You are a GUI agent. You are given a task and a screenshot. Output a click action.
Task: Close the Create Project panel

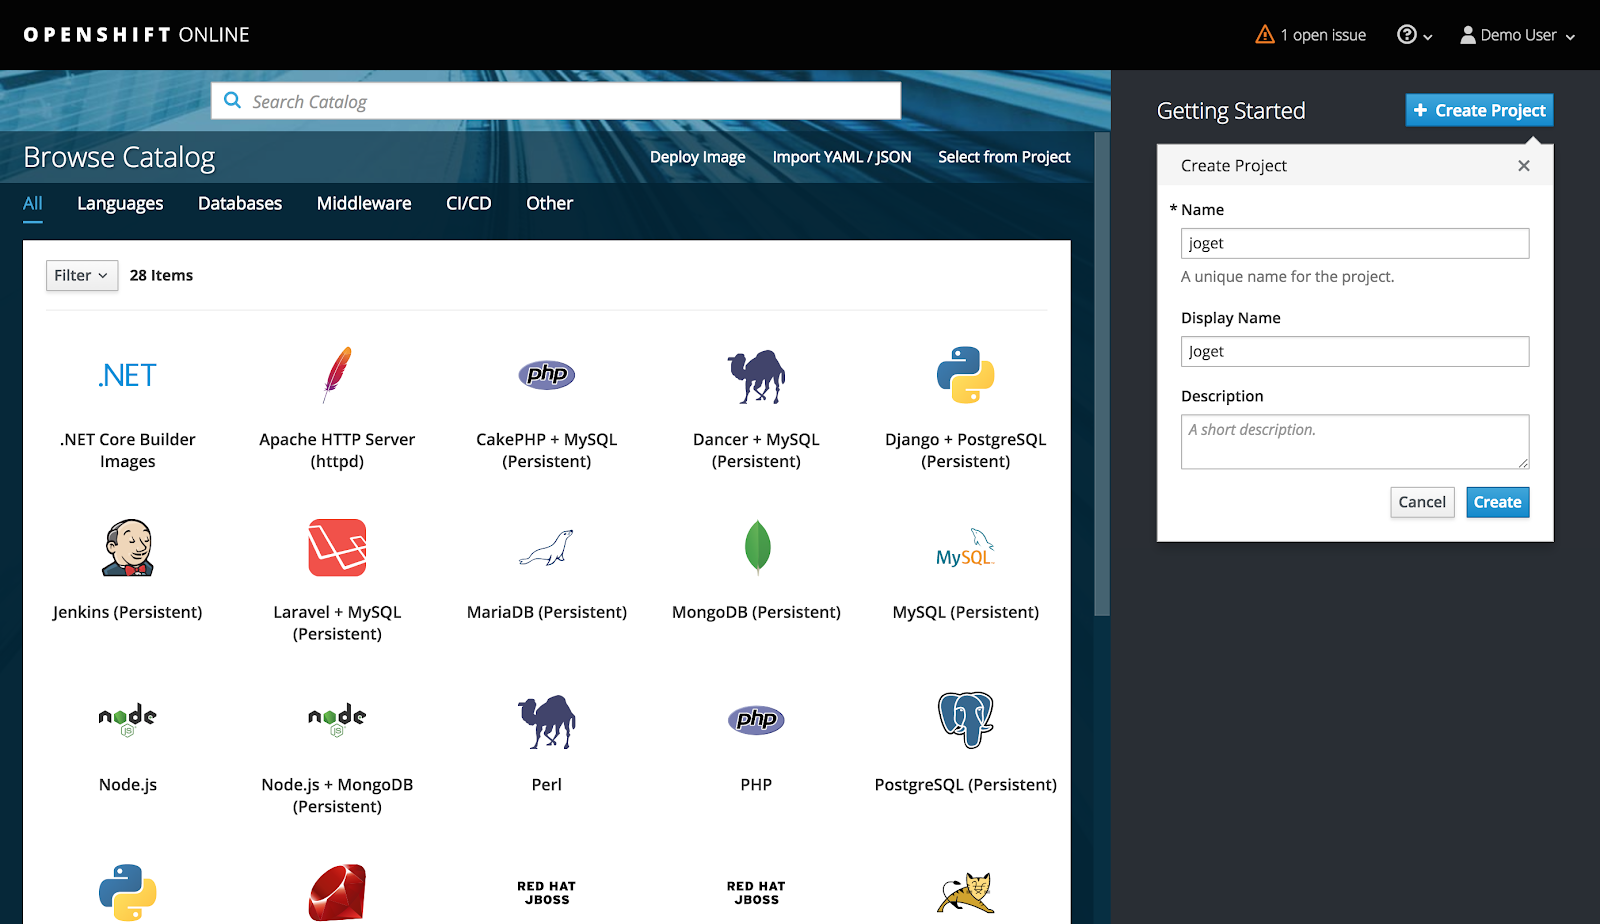coord(1524,166)
